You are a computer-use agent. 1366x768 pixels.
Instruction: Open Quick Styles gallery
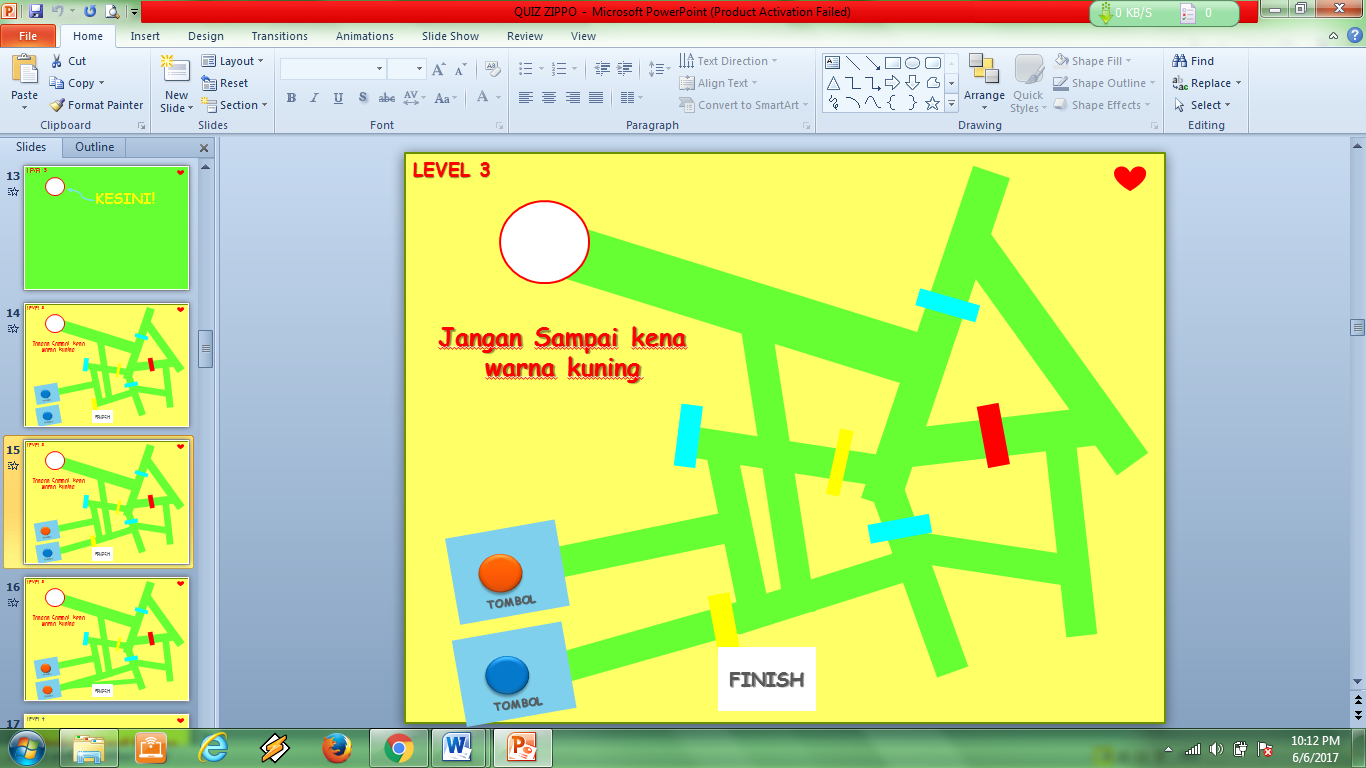tap(1028, 83)
